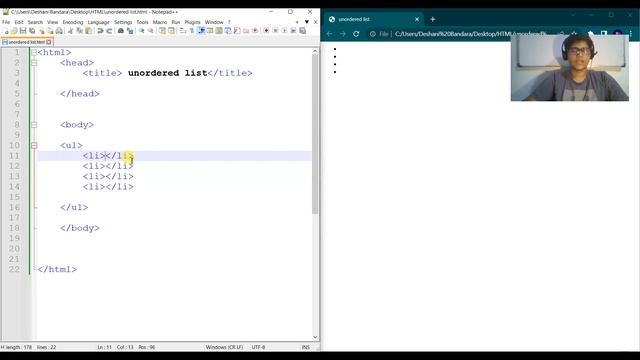The width and height of the screenshot is (640, 360).
Task: Open a new browser tab with plus button
Action: [433, 19]
